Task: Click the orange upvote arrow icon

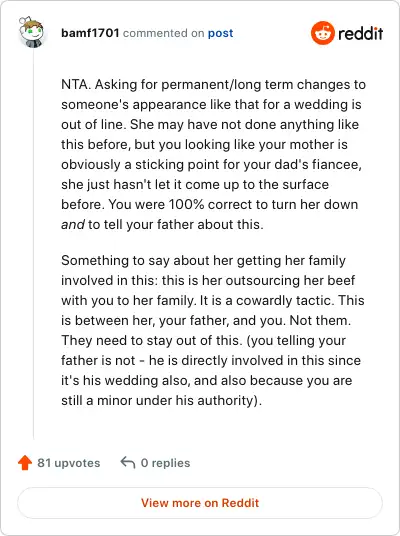Action: click(25, 463)
